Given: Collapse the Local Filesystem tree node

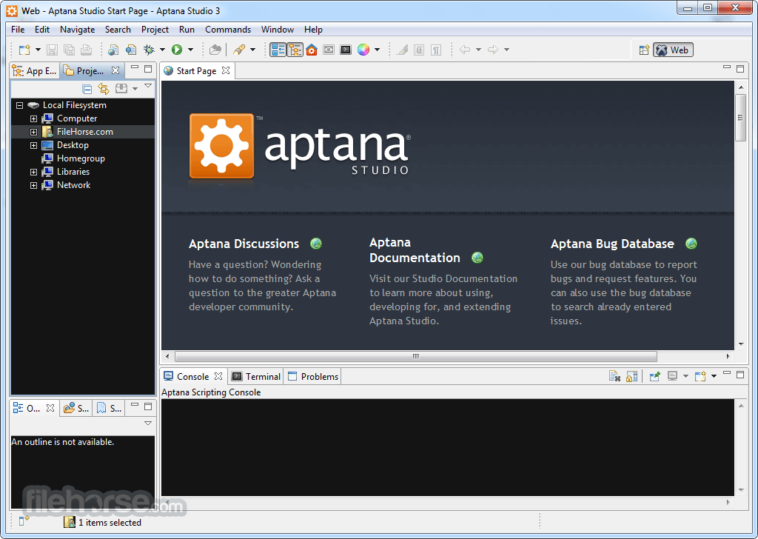Looking at the screenshot, I should point(19,105).
